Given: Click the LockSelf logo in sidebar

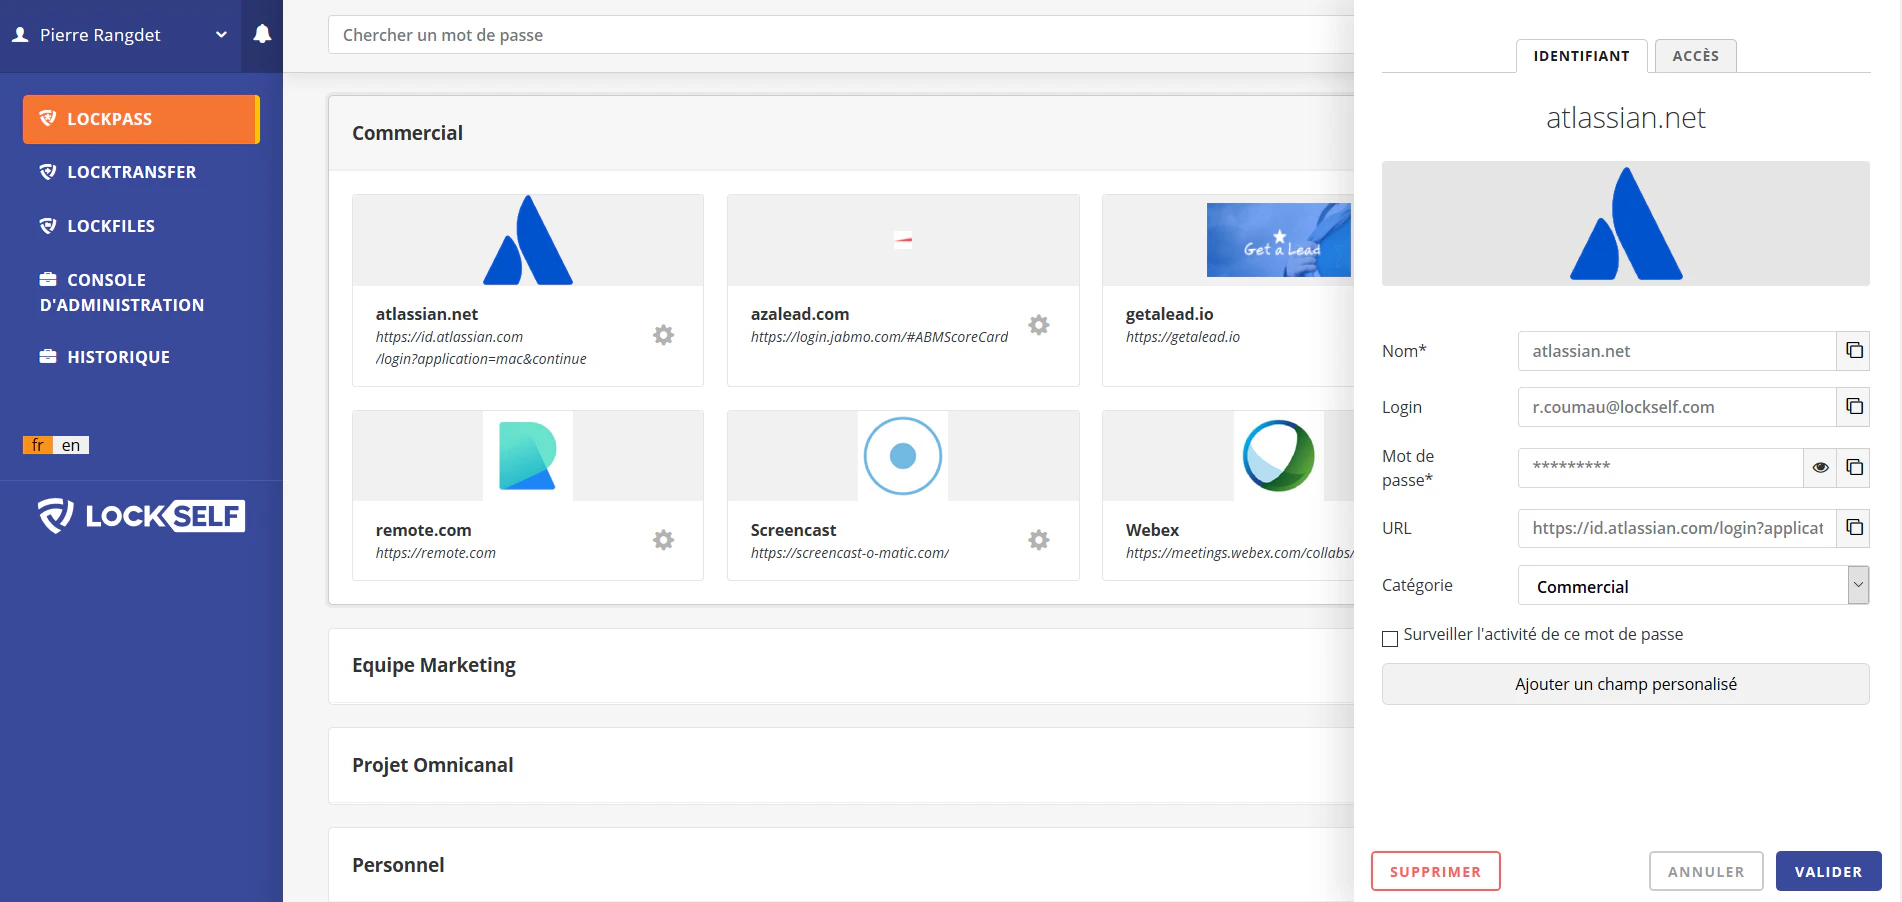Looking at the screenshot, I should point(141,516).
